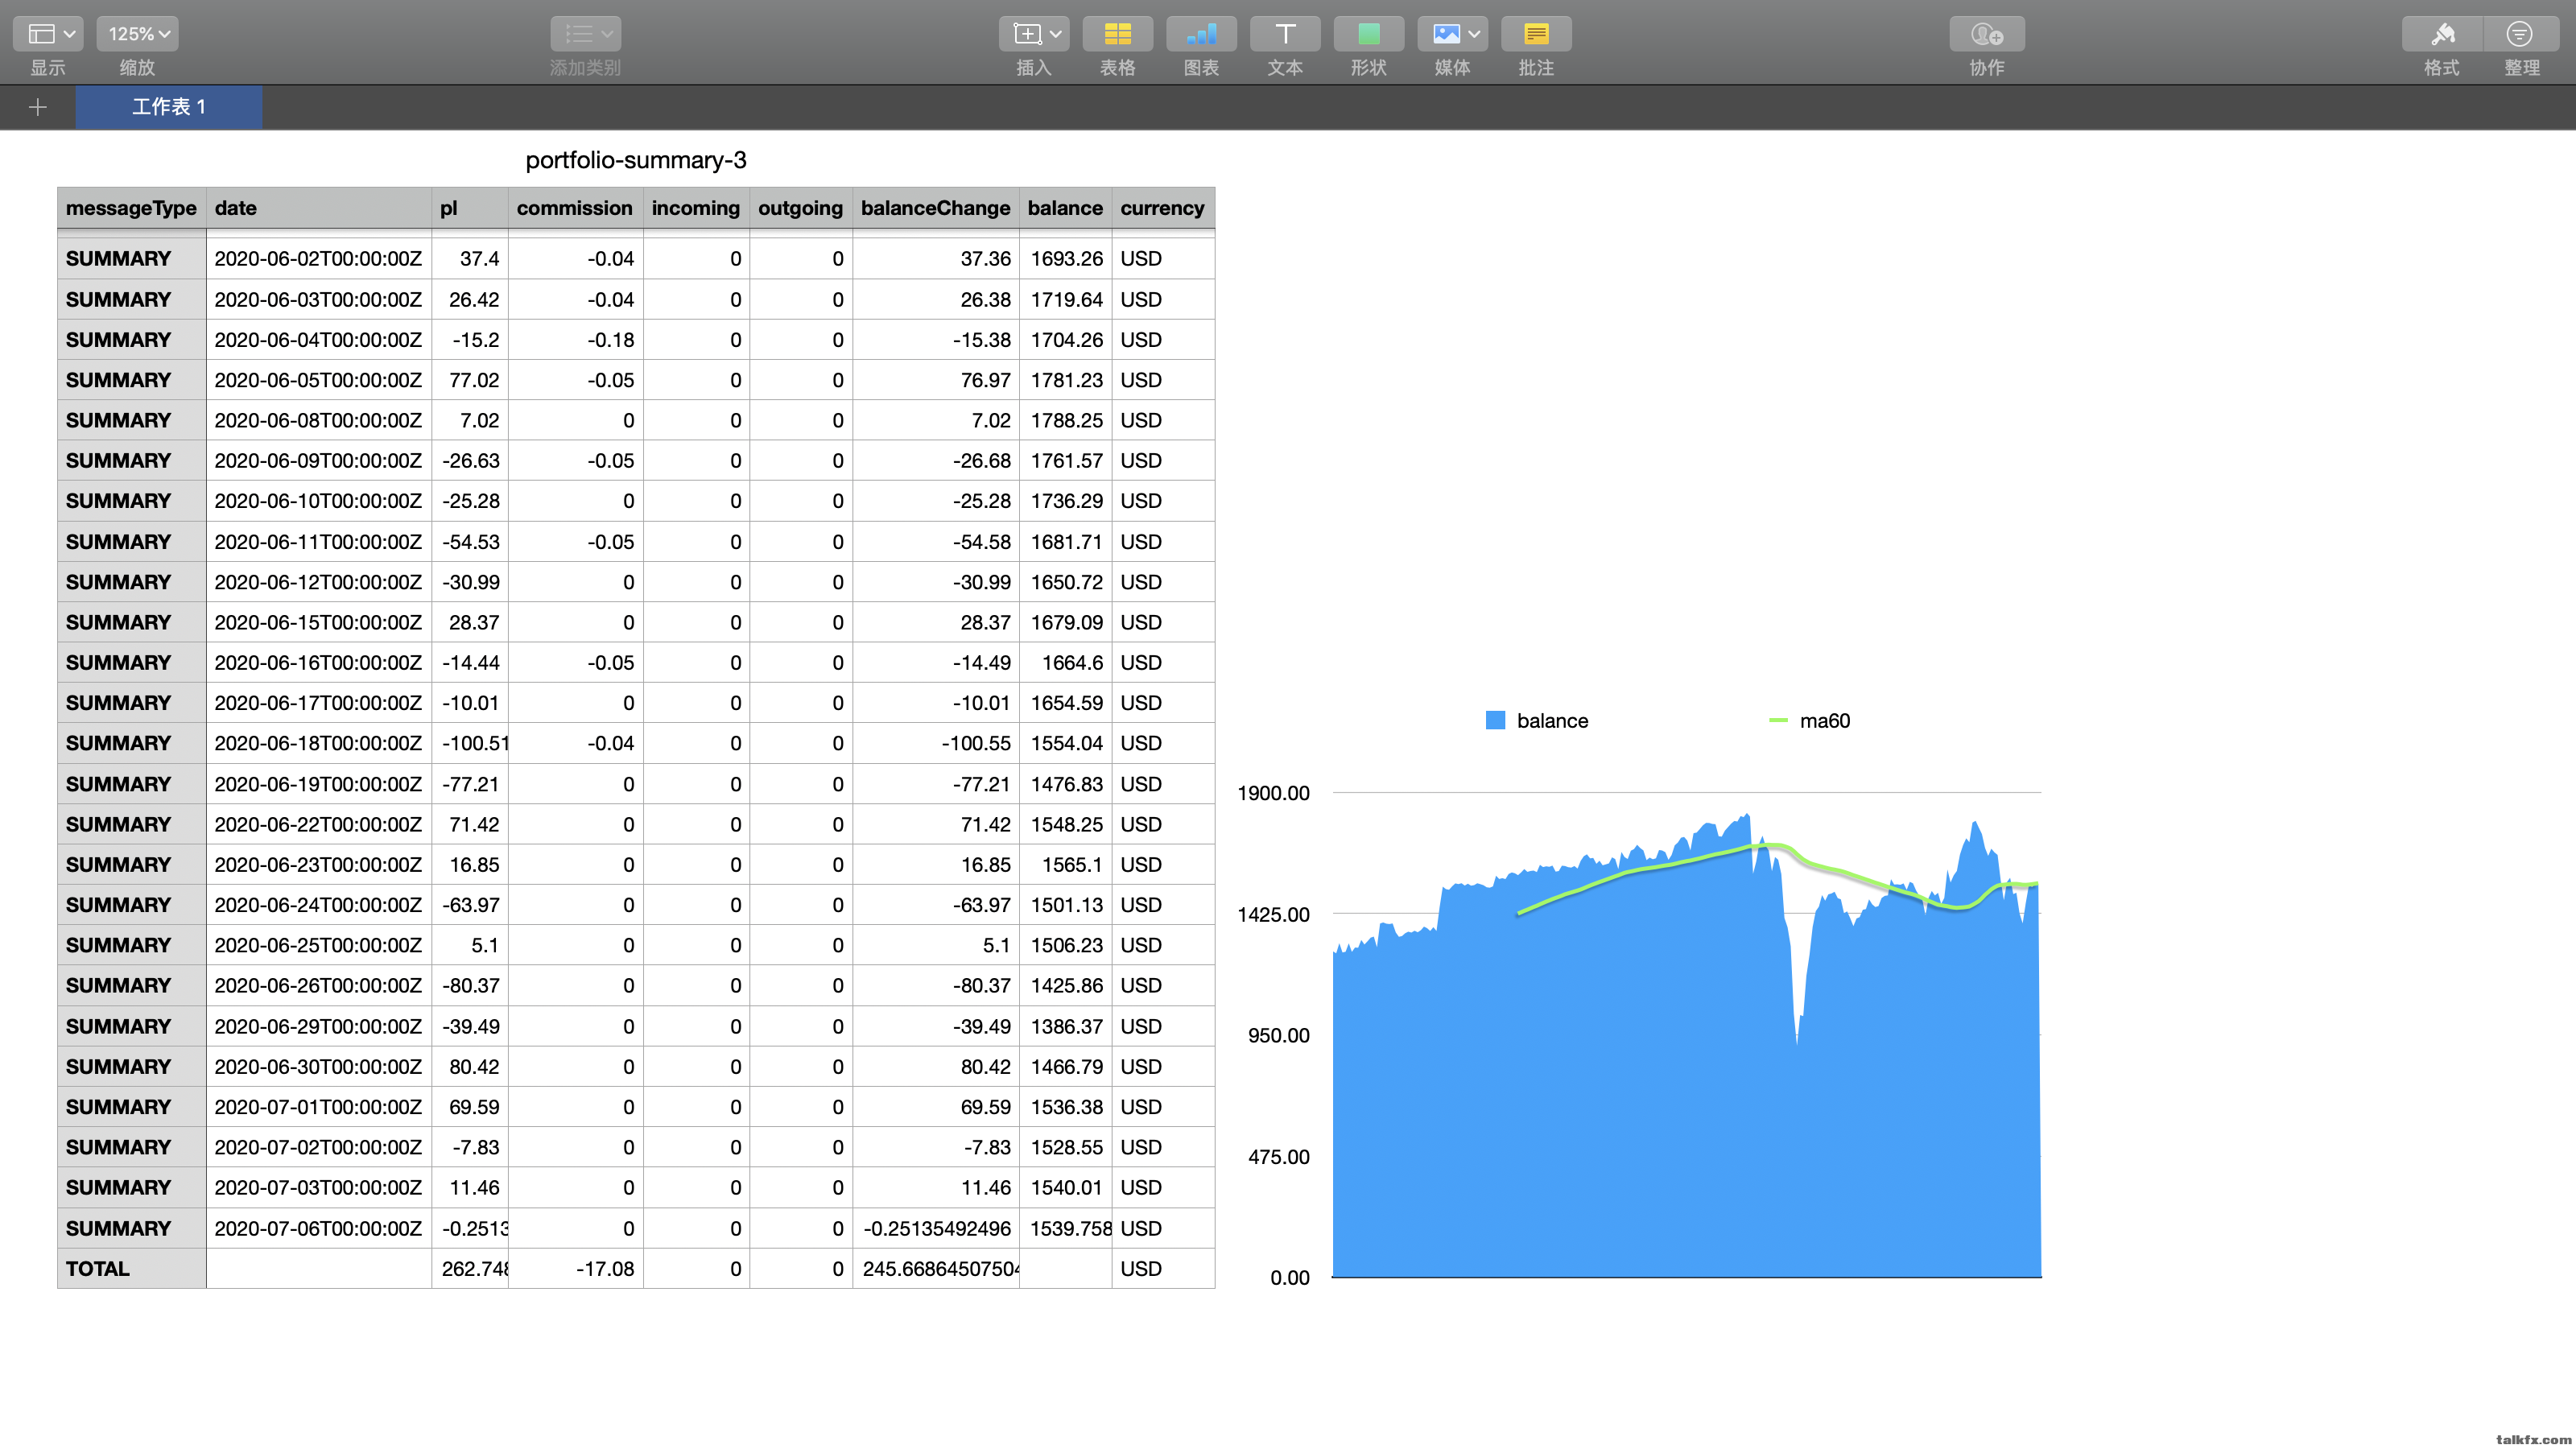Click the Collaborate (协作) icon
Image resolution: width=2576 pixels, height=1449 pixels.
(1987, 34)
